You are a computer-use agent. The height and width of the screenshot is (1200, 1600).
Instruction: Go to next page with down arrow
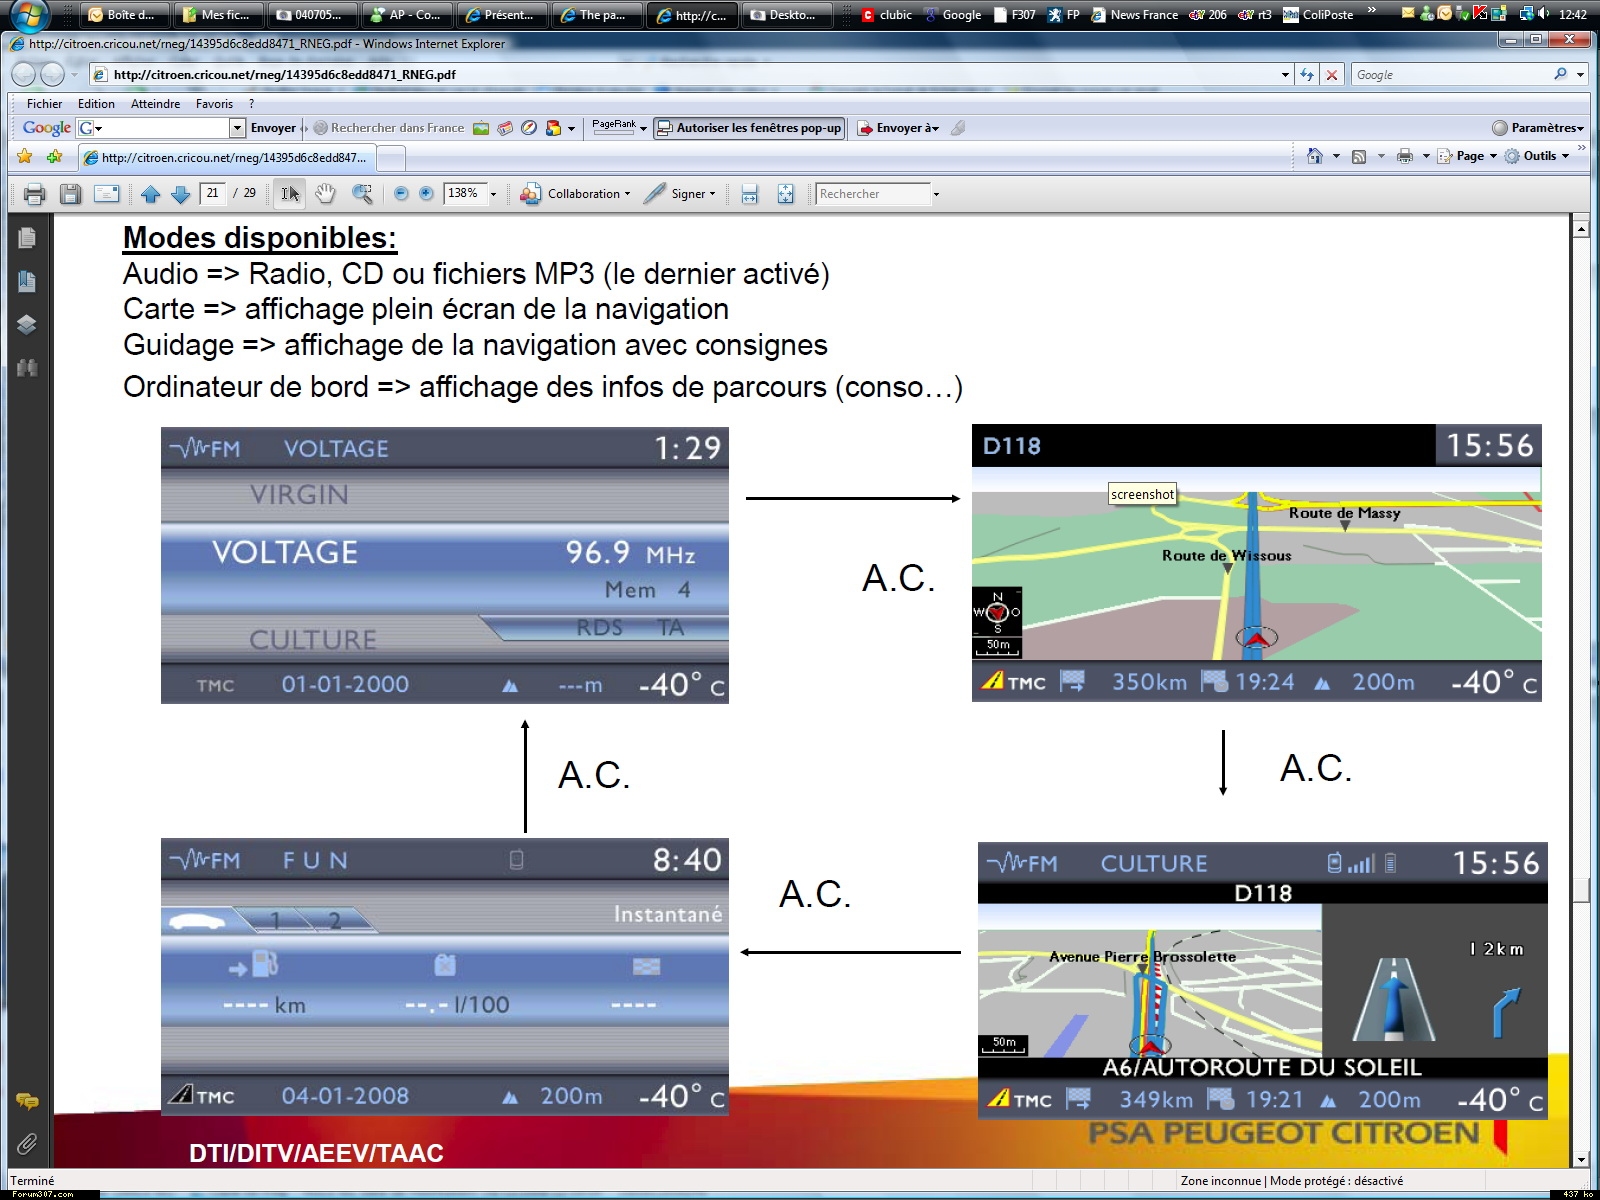click(x=181, y=194)
